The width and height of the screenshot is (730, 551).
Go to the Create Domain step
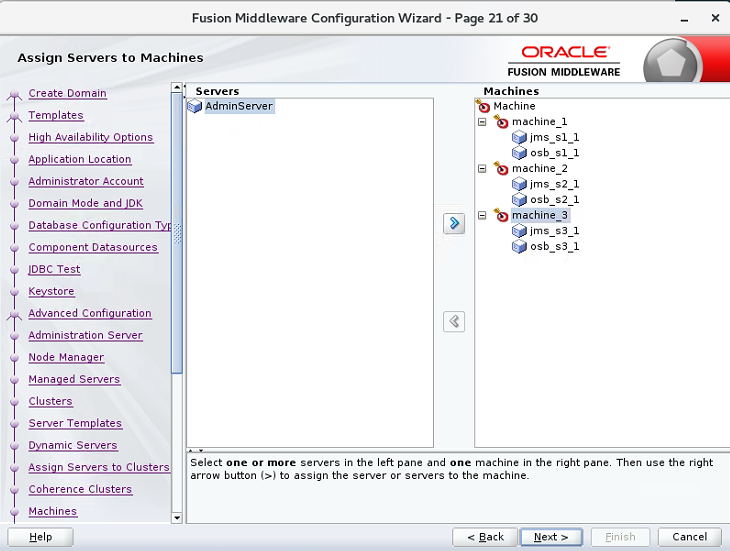68,93
